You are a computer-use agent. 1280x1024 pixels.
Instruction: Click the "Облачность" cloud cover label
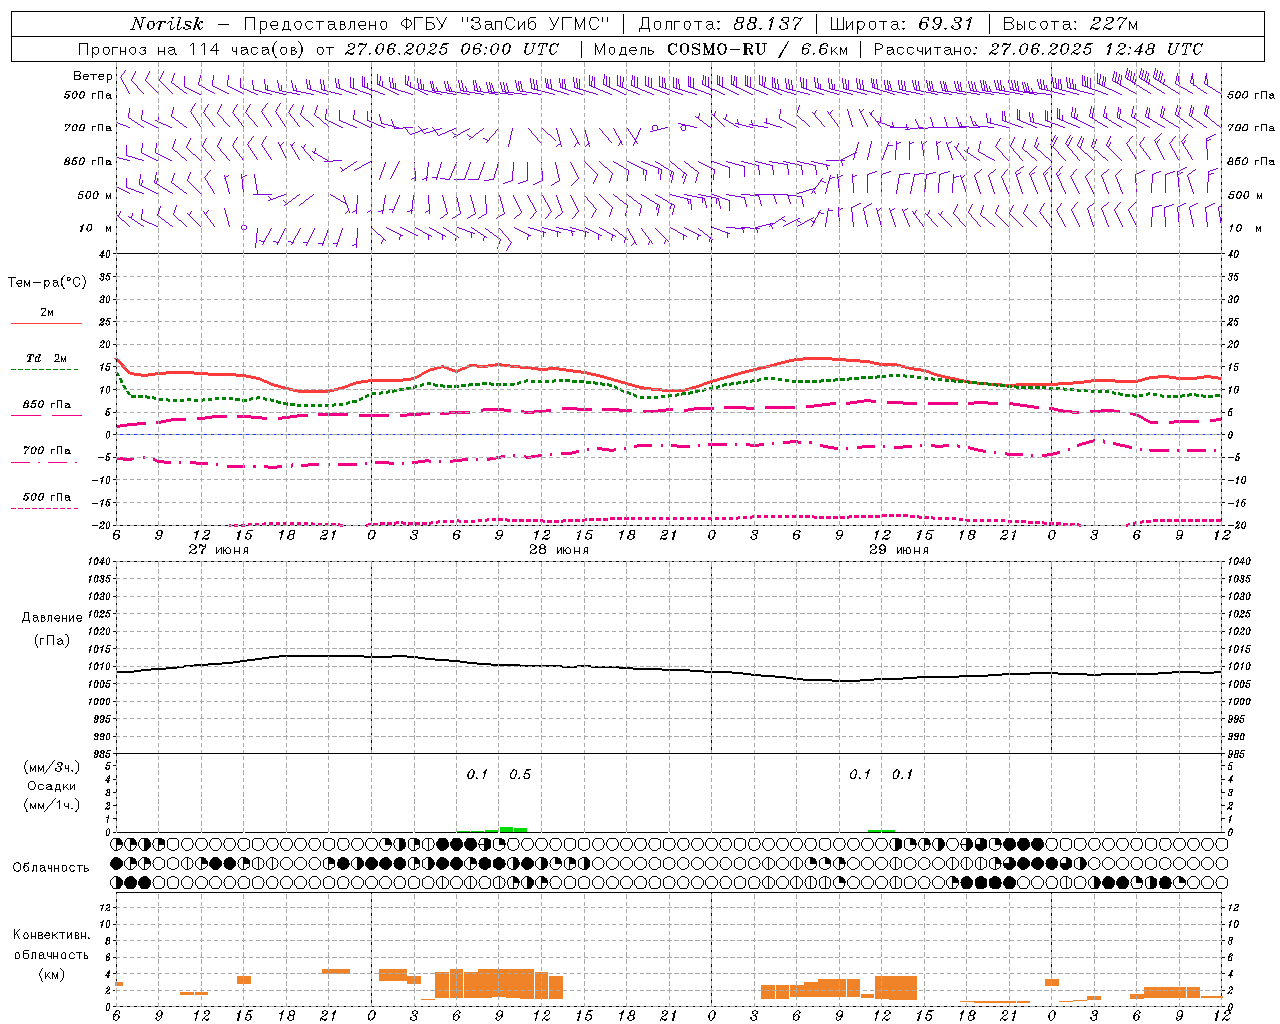click(51, 868)
